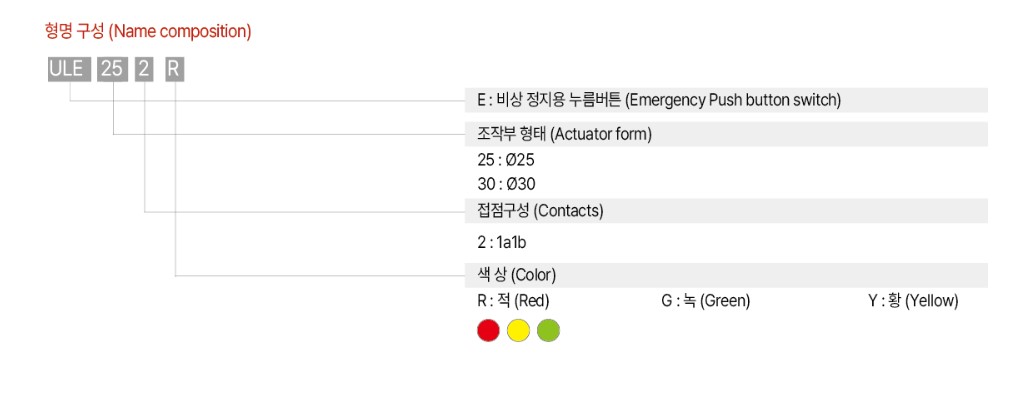Screen dimensions: 1020x402
Task: Click the Name composition heading
Action: pyautogui.click(x=148, y=31)
